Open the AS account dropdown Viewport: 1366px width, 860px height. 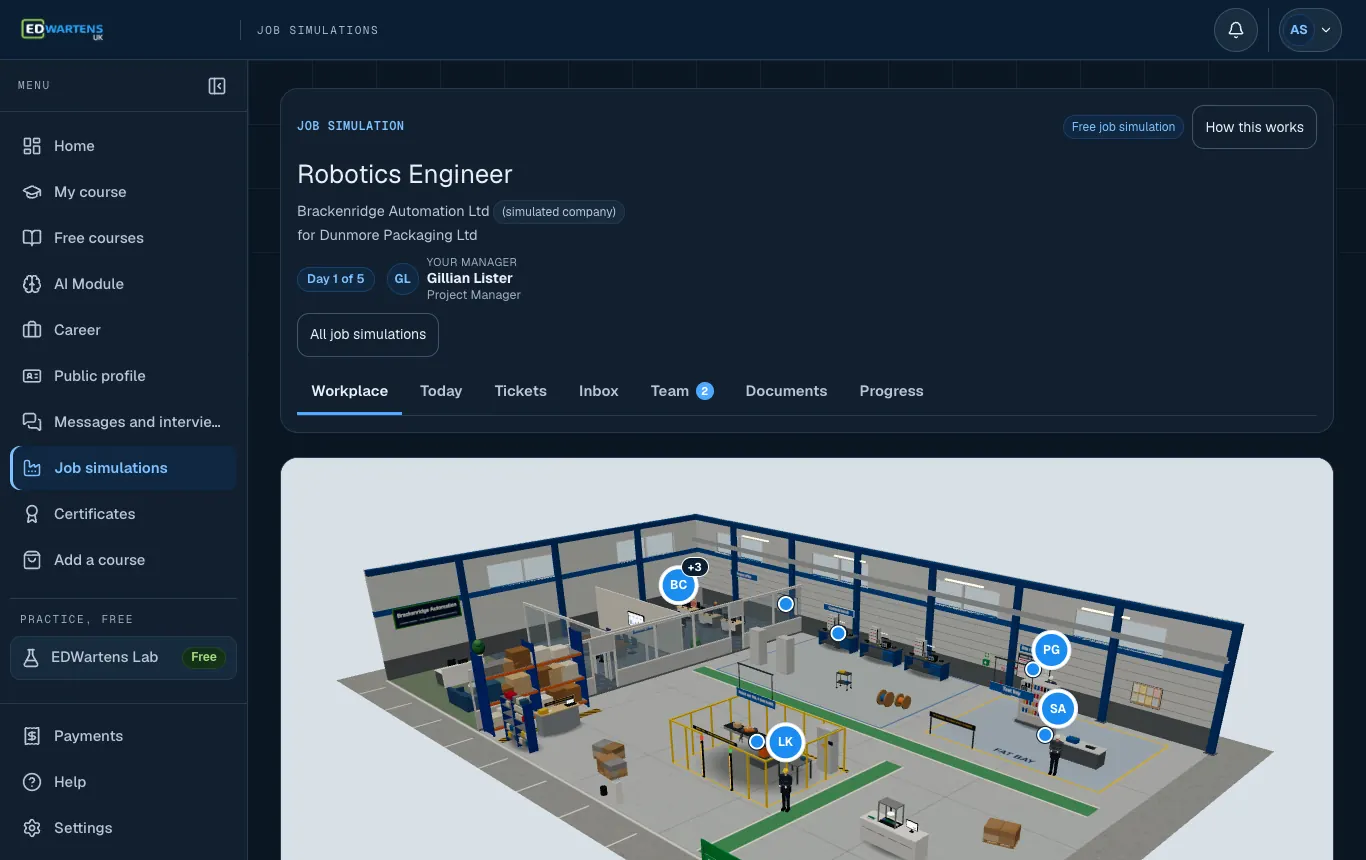pos(1310,30)
